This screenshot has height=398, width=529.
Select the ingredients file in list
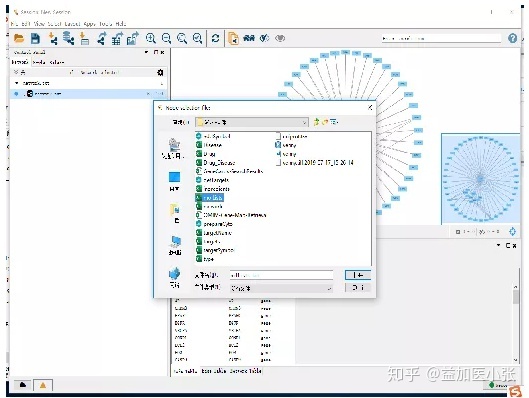pos(213,189)
